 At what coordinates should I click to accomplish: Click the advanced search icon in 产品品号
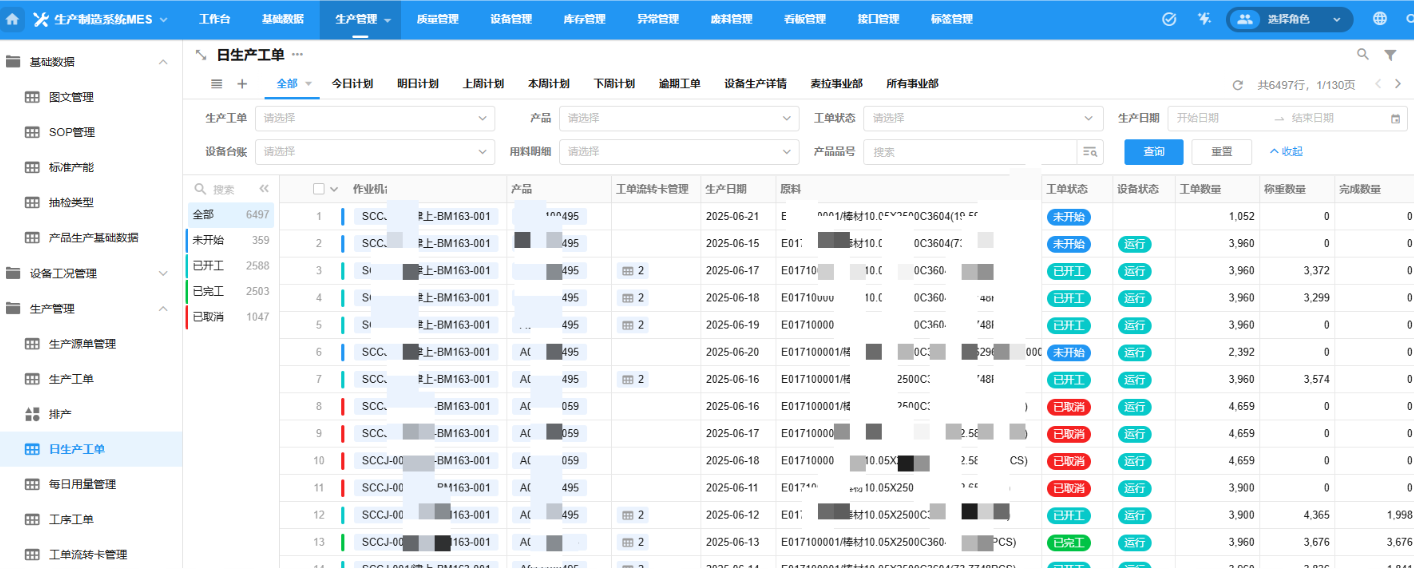point(1089,152)
